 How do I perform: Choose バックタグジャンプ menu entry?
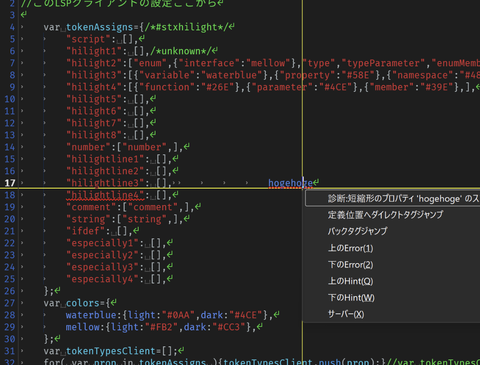(357, 231)
